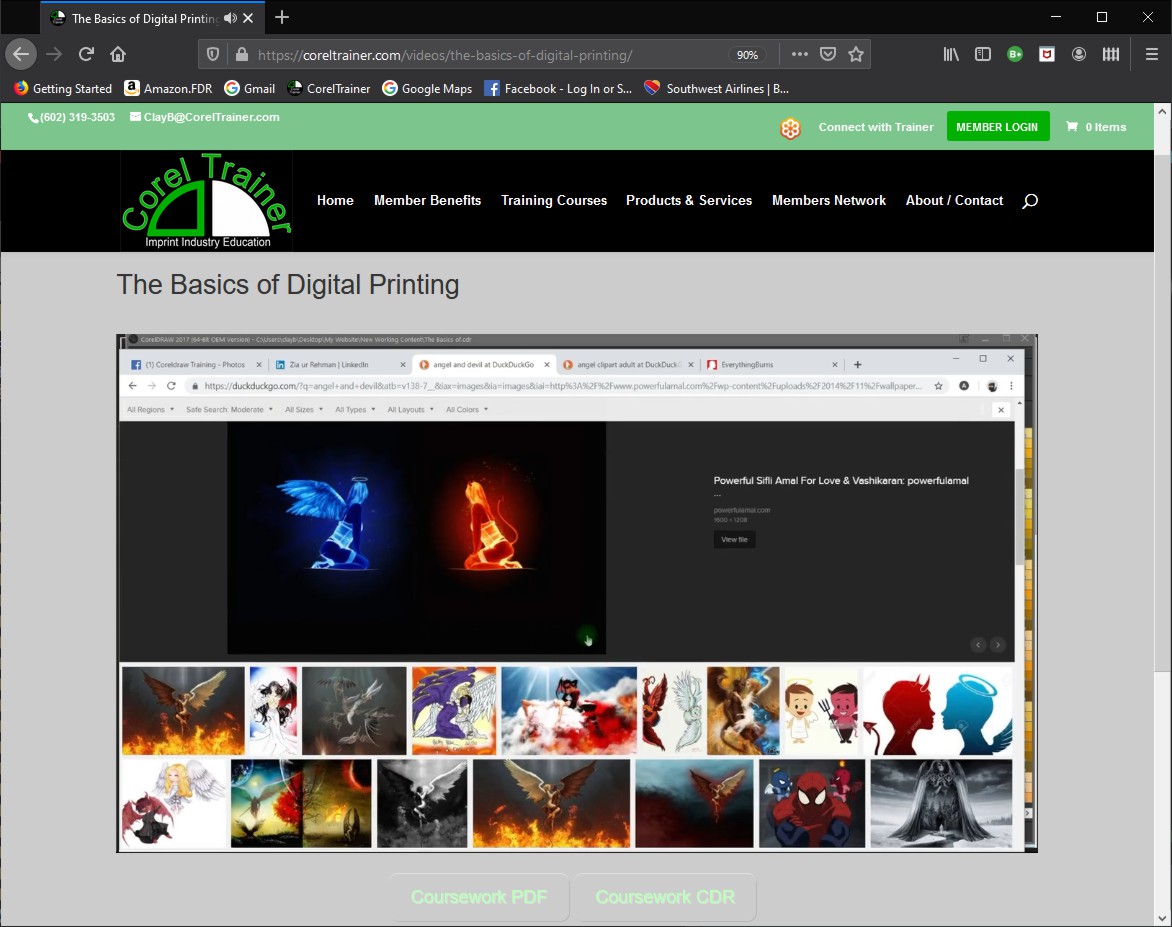This screenshot has height=927, width=1172.
Task: Click the scrollbar up arrow
Action: pos(1162,111)
